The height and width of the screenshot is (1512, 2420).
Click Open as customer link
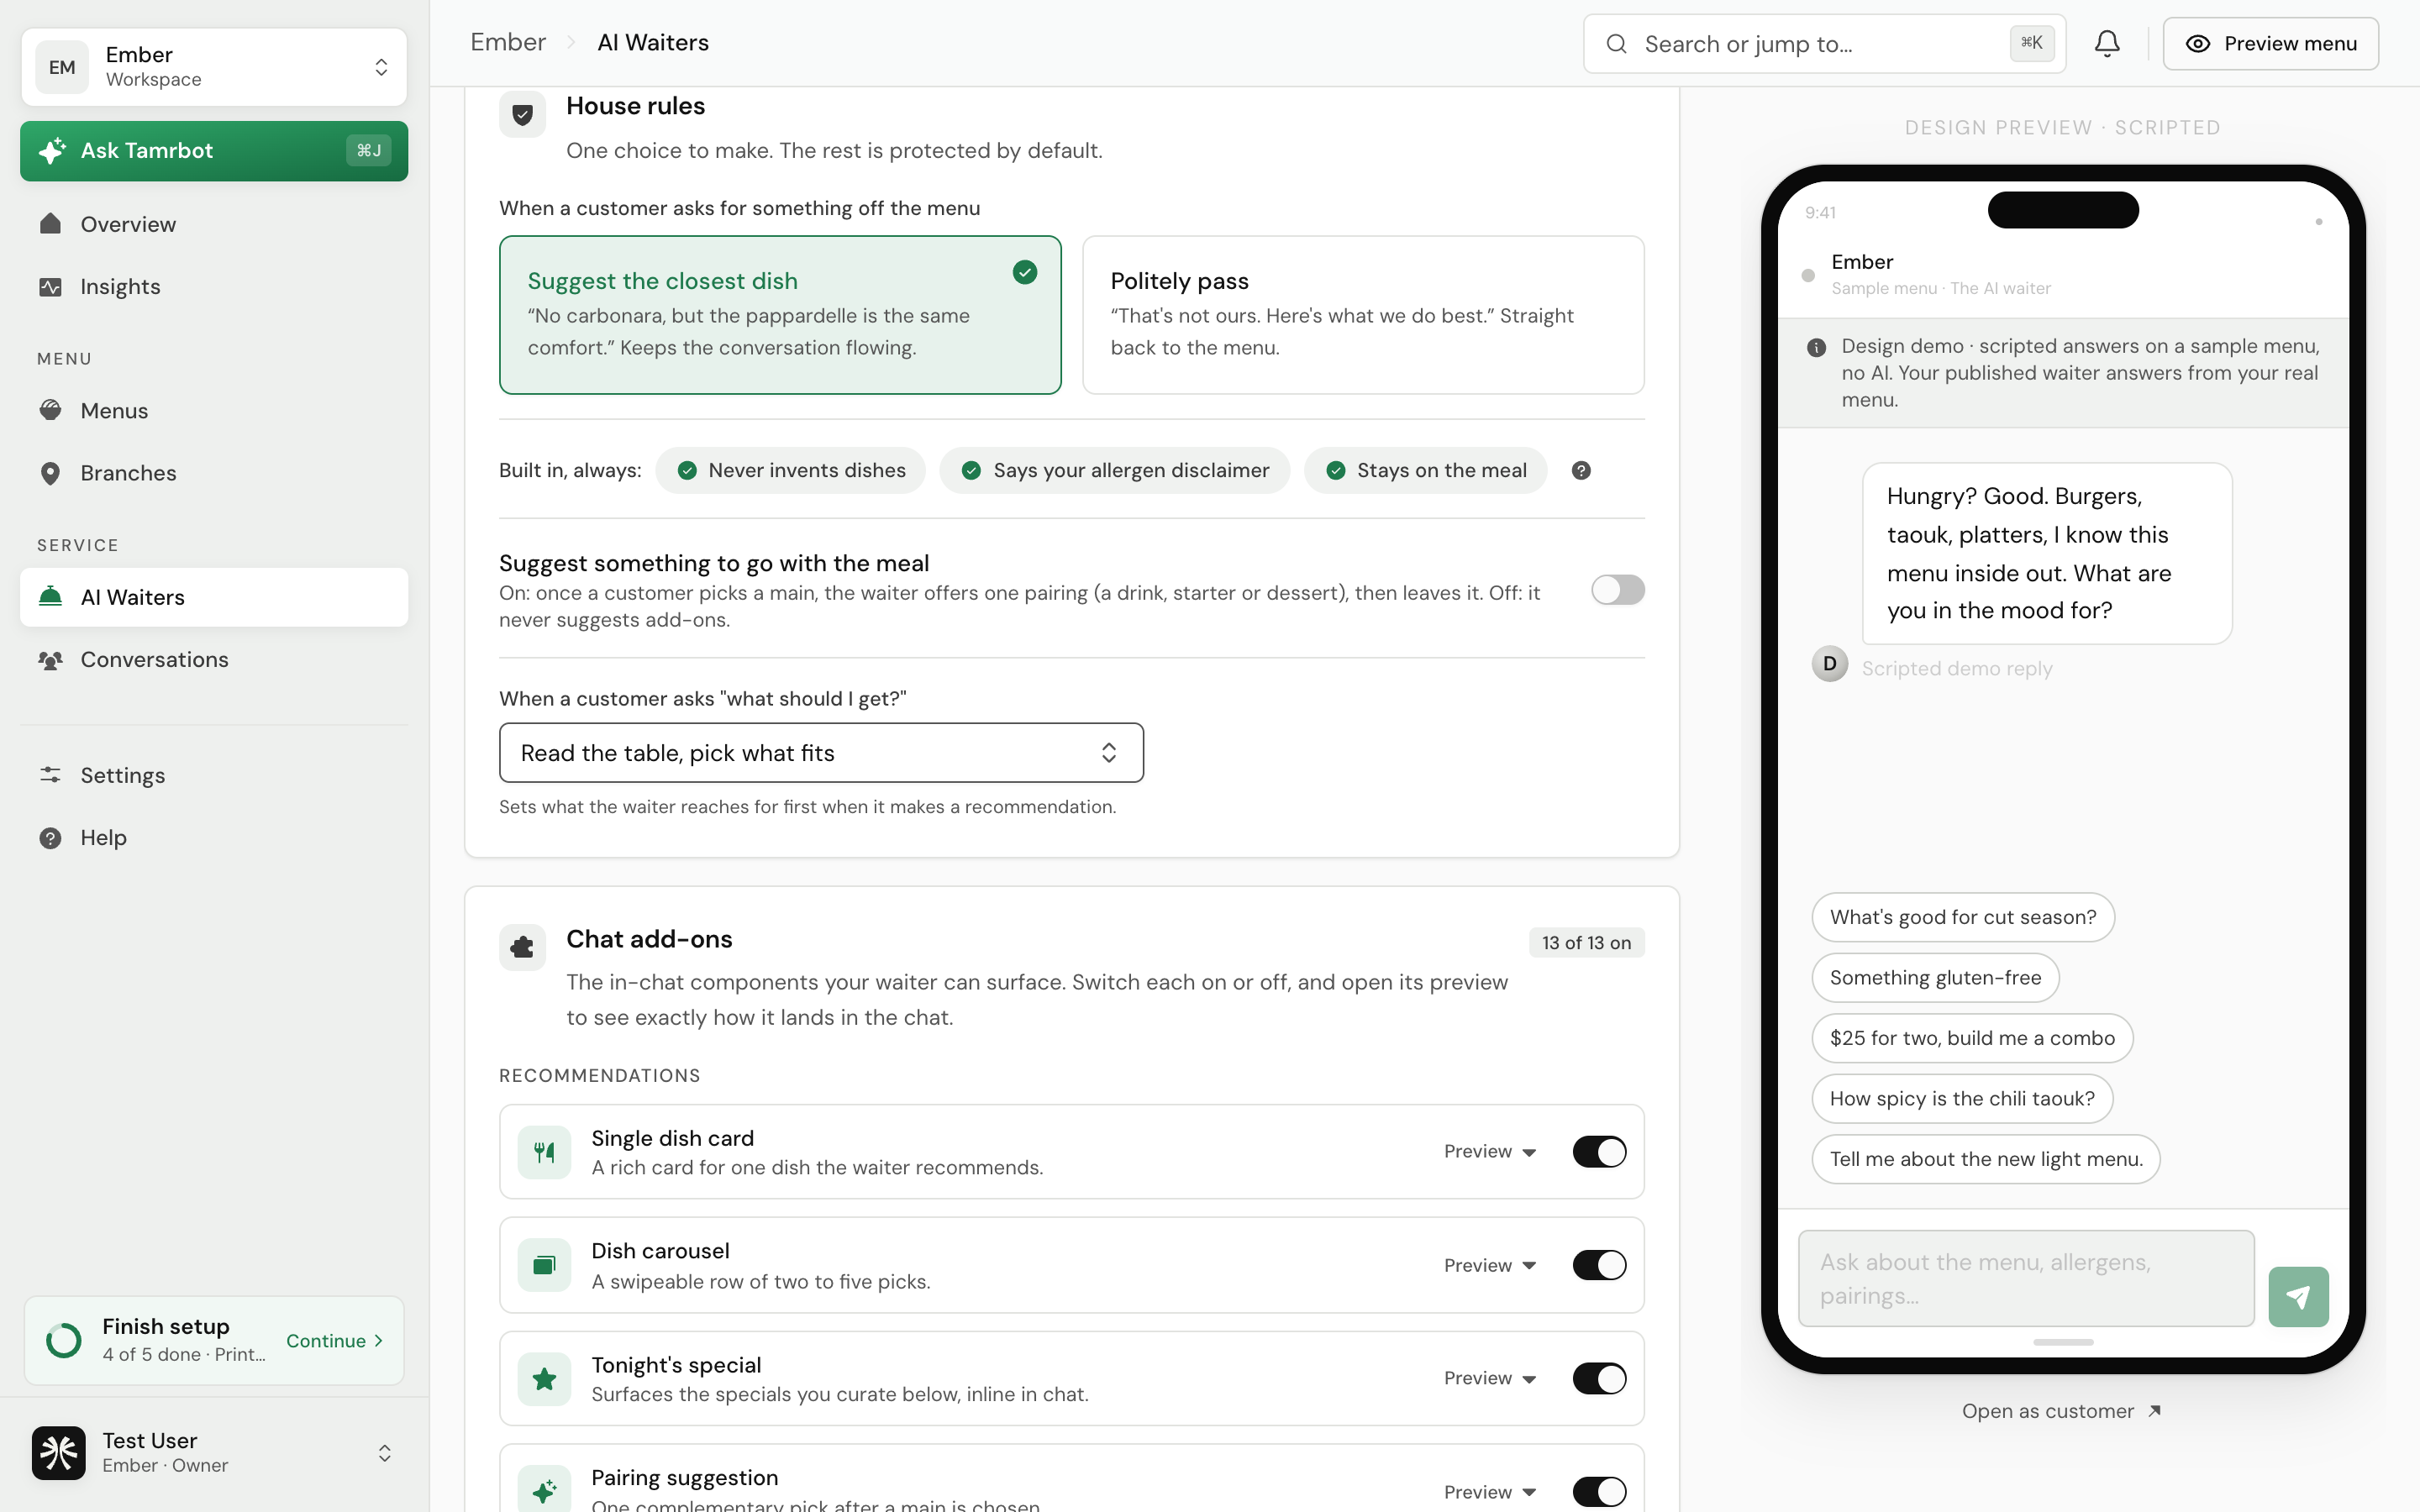coord(2061,1411)
